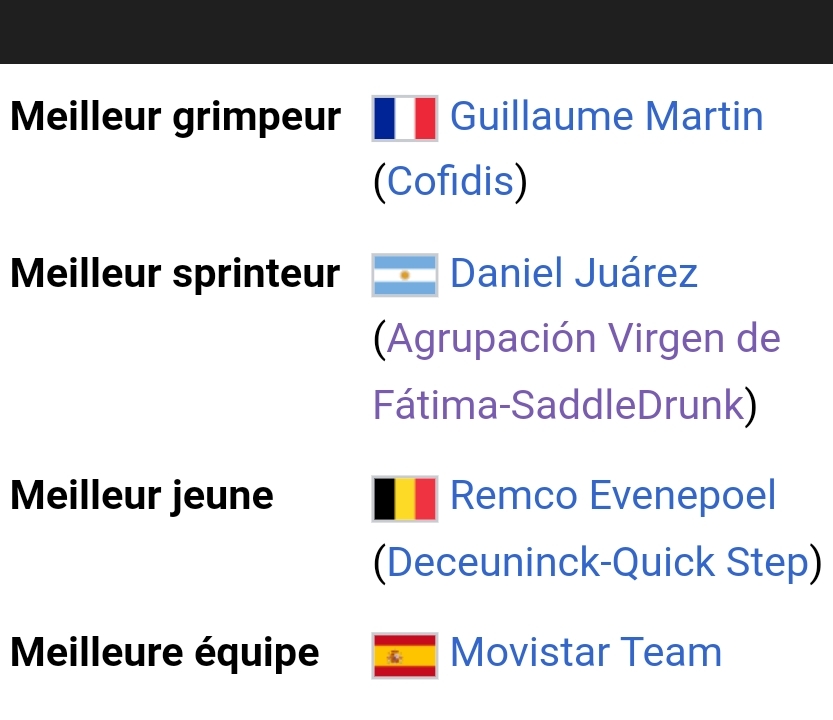Screen dimensions: 833x720
Task: Click the opening parenthesis before Cofidis
Action: coord(379,182)
